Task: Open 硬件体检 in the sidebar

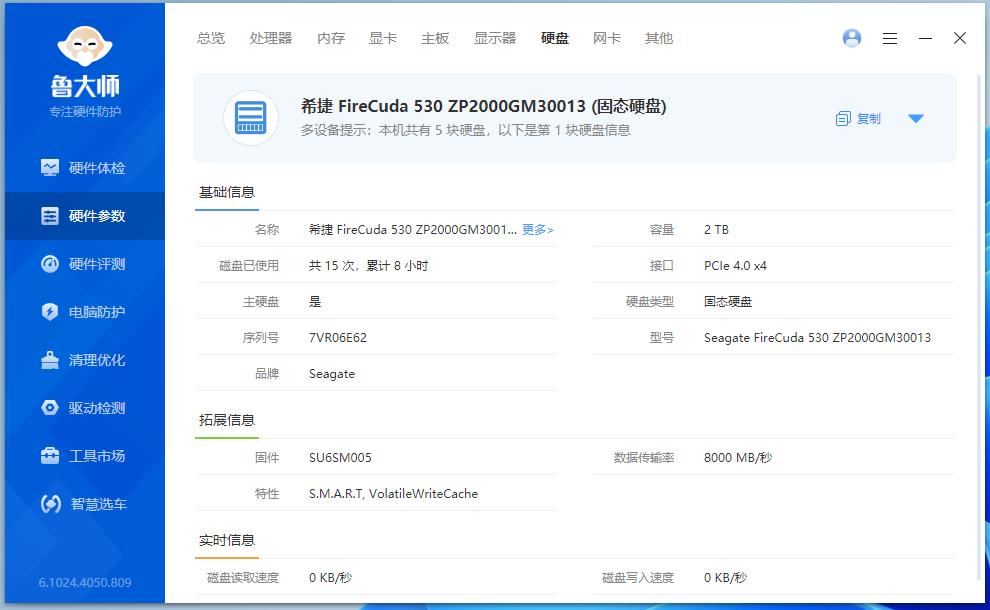Action: [x=85, y=168]
